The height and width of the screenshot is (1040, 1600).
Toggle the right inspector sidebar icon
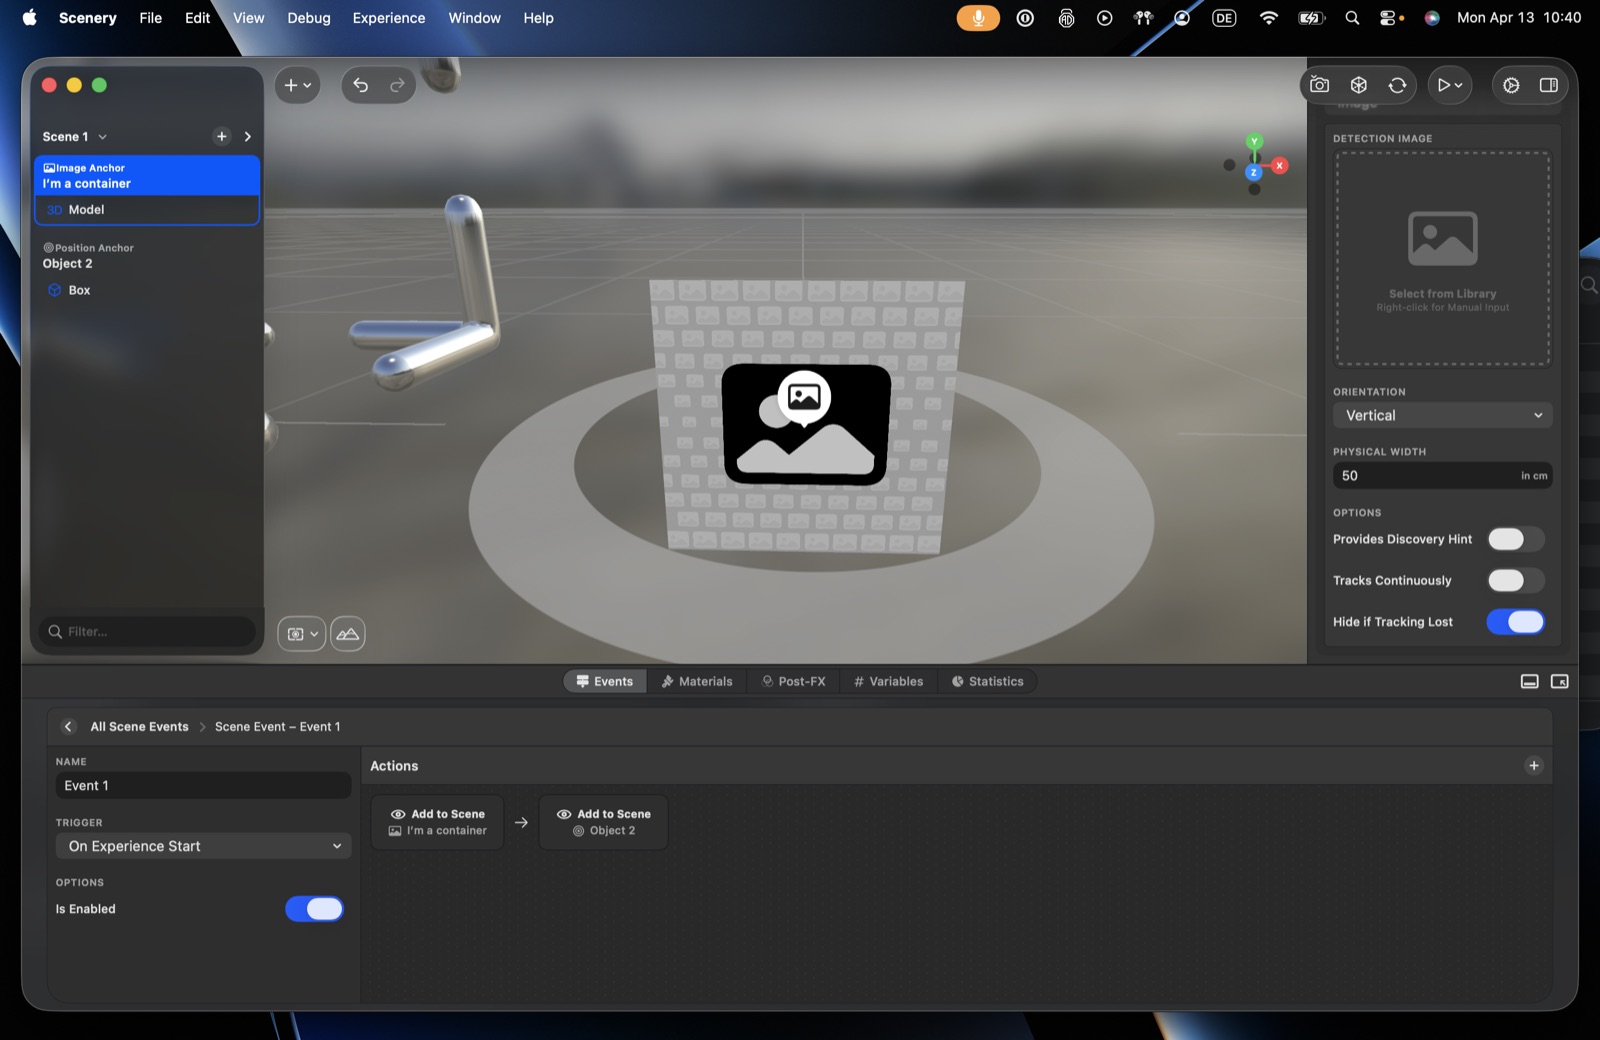tap(1549, 85)
